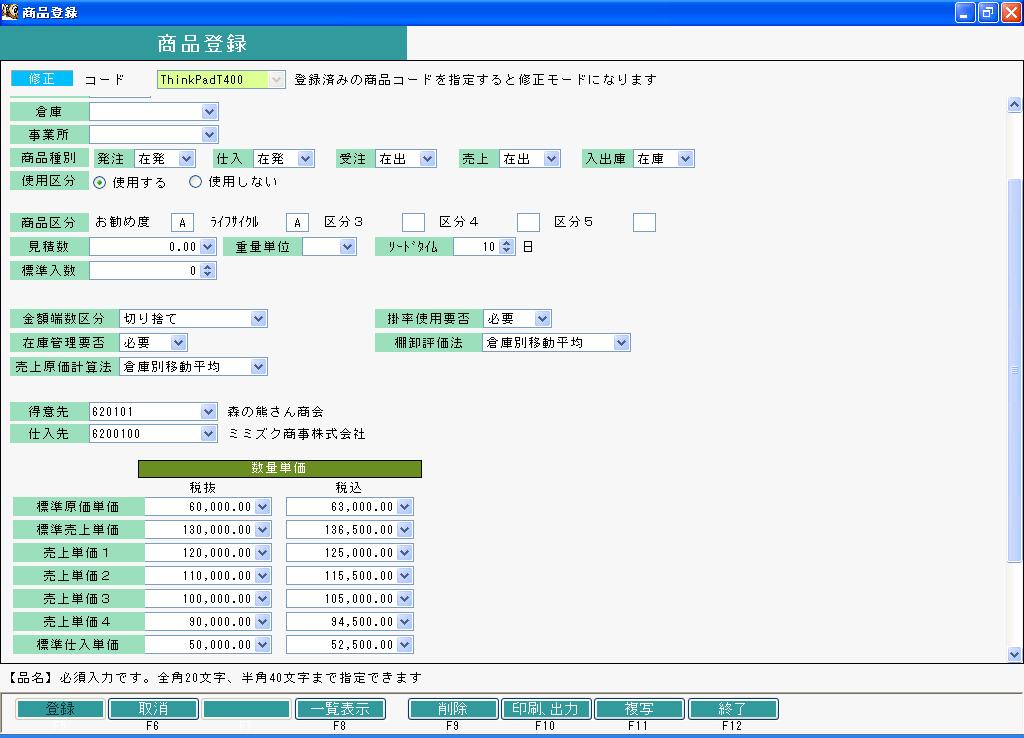Expand the 仕入 product type dropdown
The height and width of the screenshot is (738, 1024).
coord(305,159)
